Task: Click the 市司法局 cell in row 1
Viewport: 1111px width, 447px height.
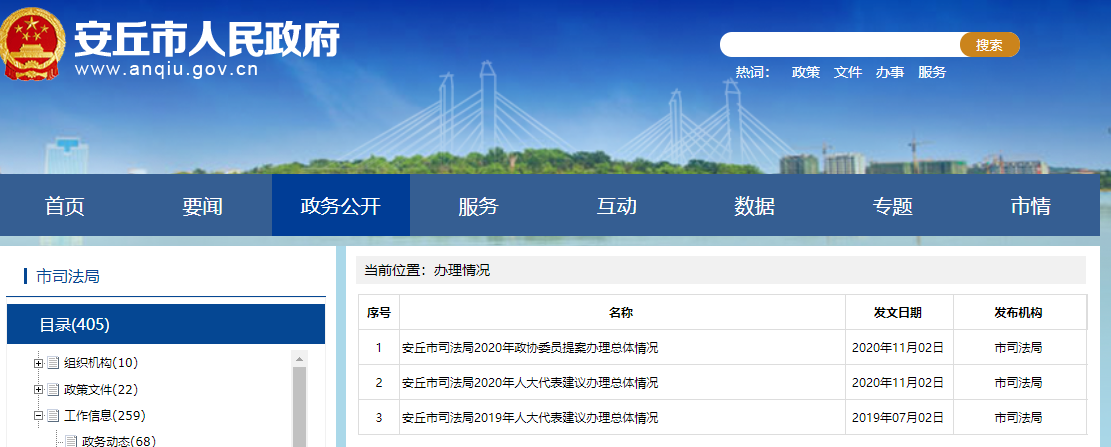Action: [x=1018, y=348]
